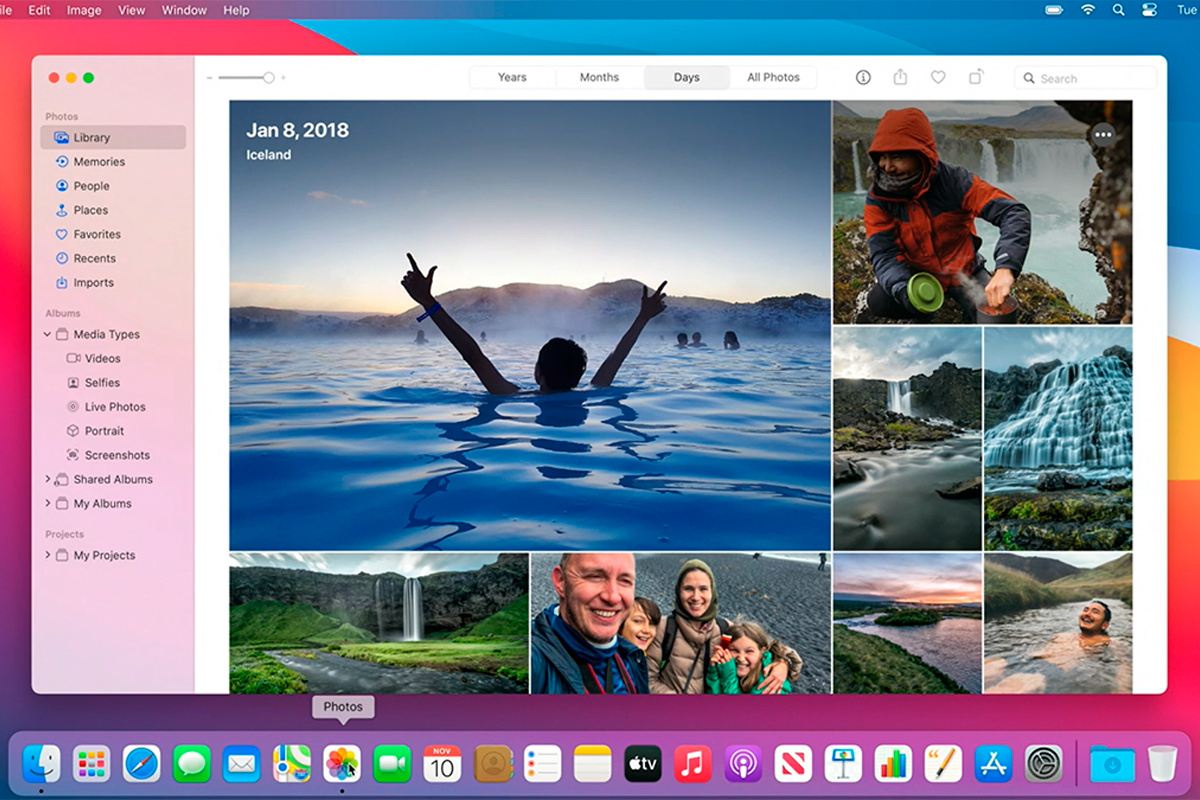Expand the My Projects group
The height and width of the screenshot is (800, 1200).
[x=47, y=555]
